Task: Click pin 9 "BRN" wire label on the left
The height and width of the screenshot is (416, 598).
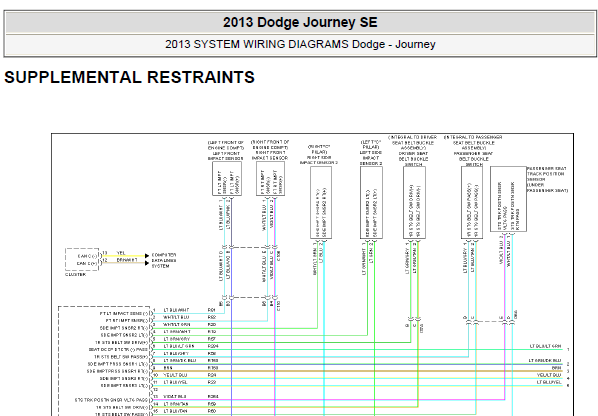Action: click(x=168, y=368)
